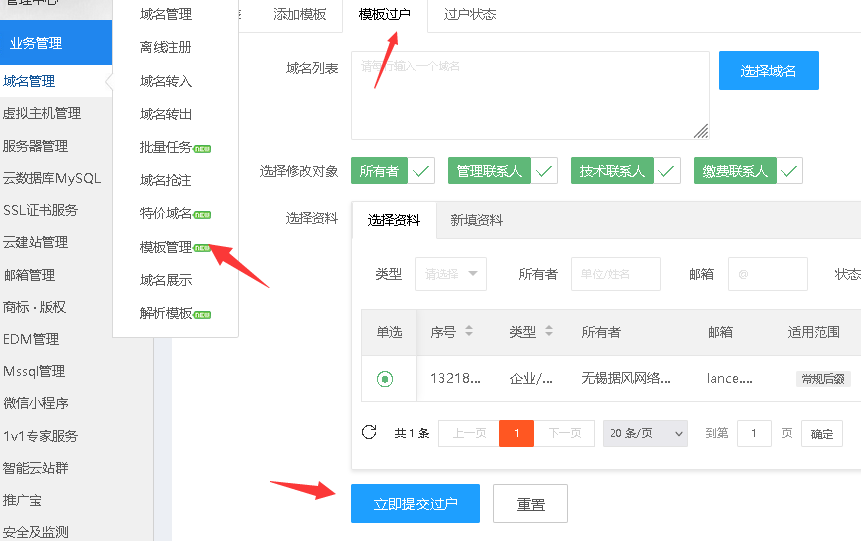Click the refresh icon beside 共1条
The width and height of the screenshot is (861, 541).
[x=369, y=432]
